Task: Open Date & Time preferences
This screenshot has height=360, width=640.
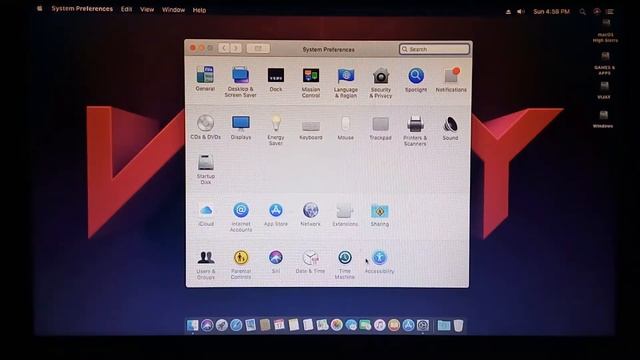Action: [x=310, y=262]
